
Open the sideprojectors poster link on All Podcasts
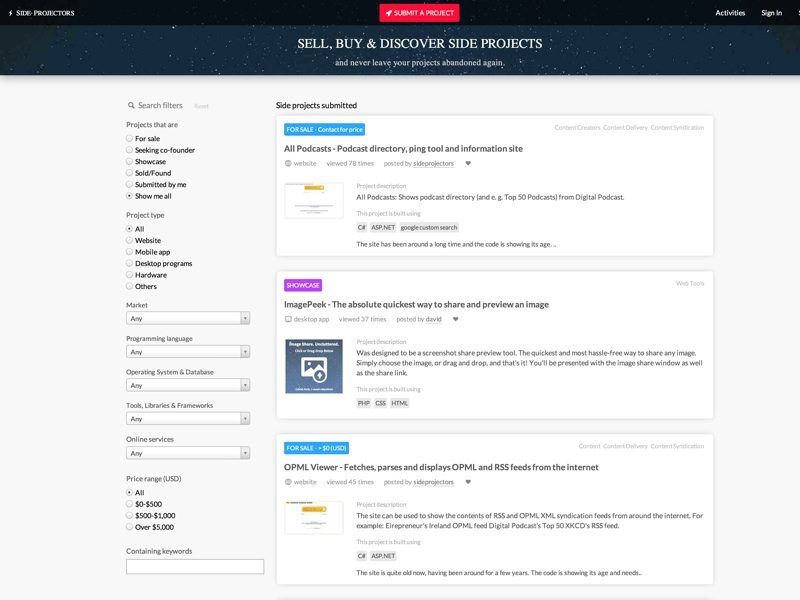[433, 163]
